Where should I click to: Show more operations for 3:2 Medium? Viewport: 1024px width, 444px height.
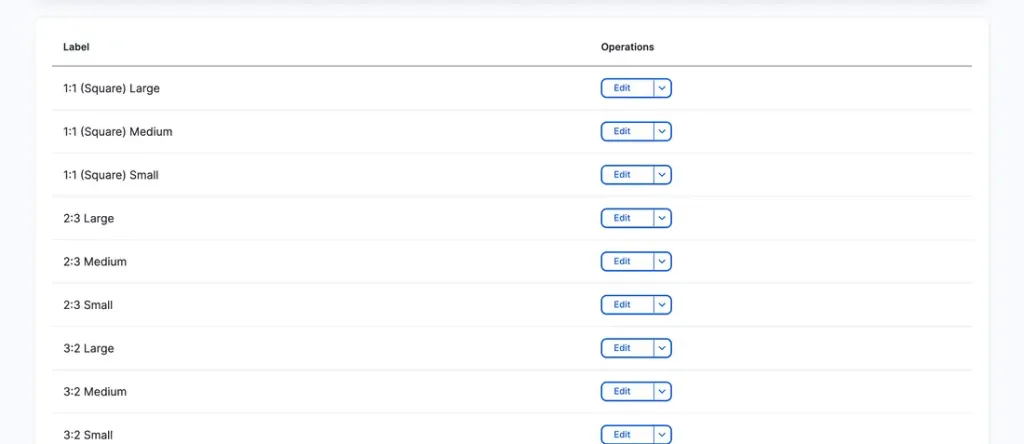pos(662,391)
